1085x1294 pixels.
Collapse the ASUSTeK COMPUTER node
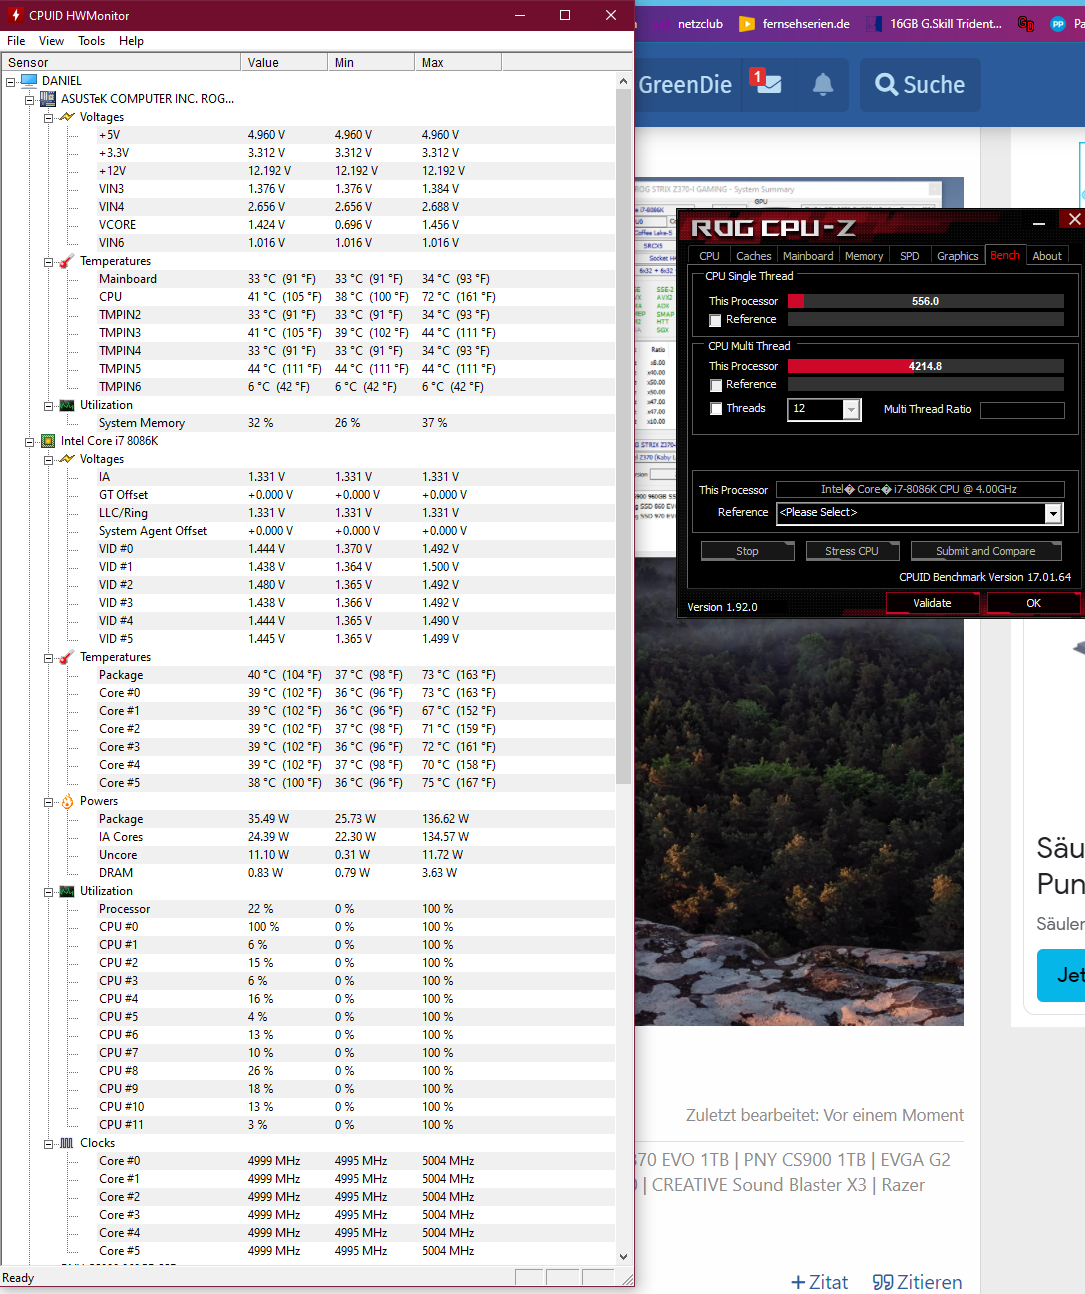click(30, 99)
